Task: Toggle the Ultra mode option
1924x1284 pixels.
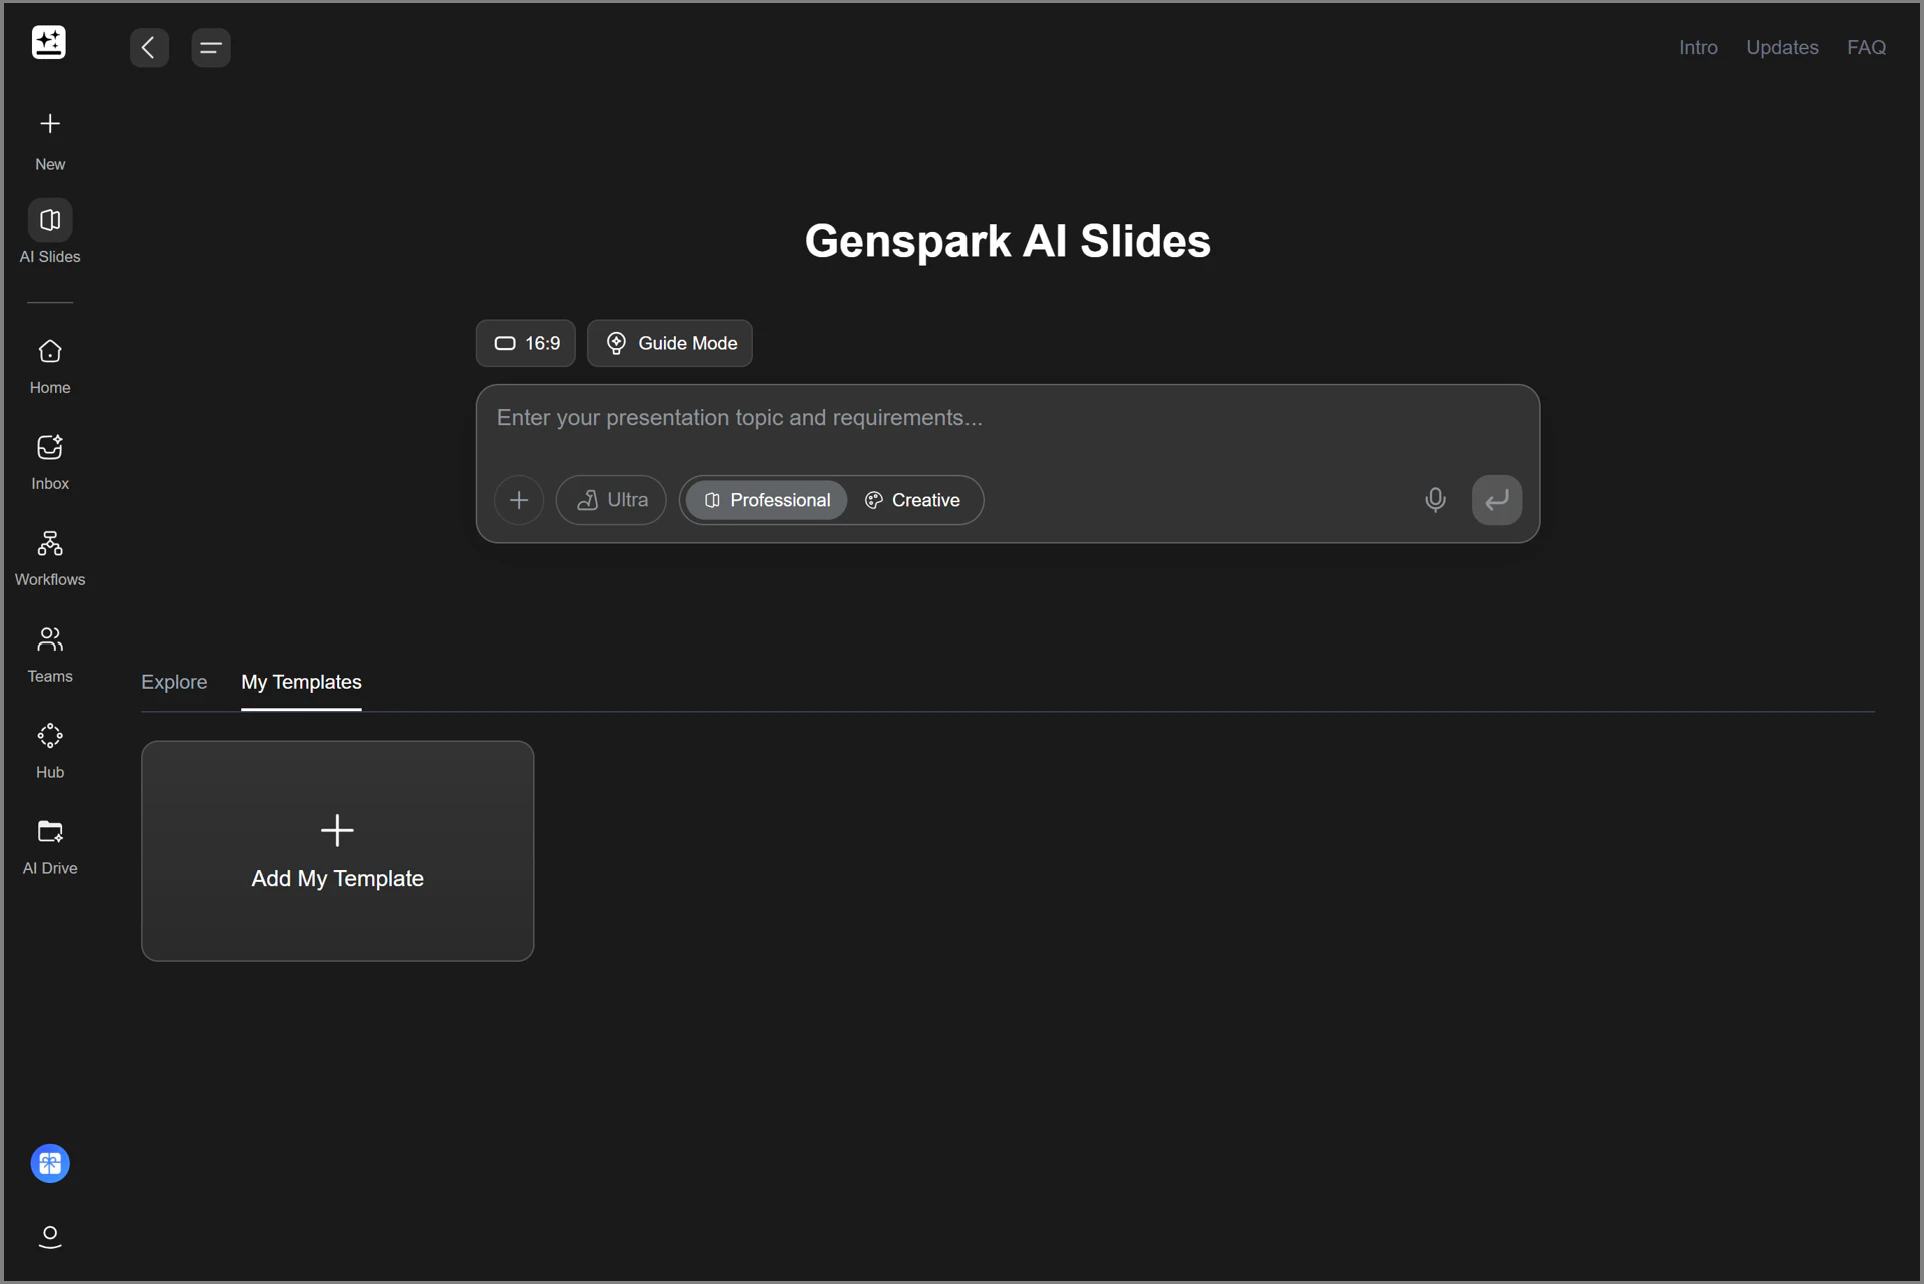Action: click(612, 500)
